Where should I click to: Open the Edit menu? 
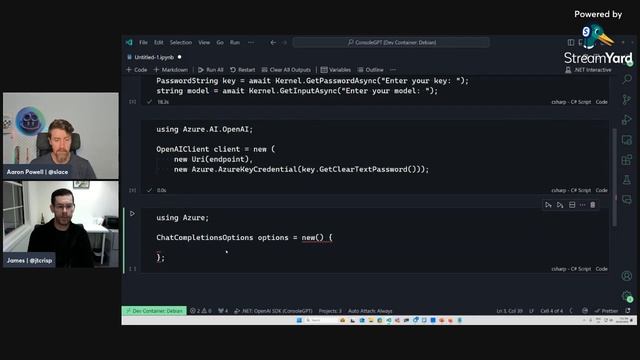[x=158, y=42]
